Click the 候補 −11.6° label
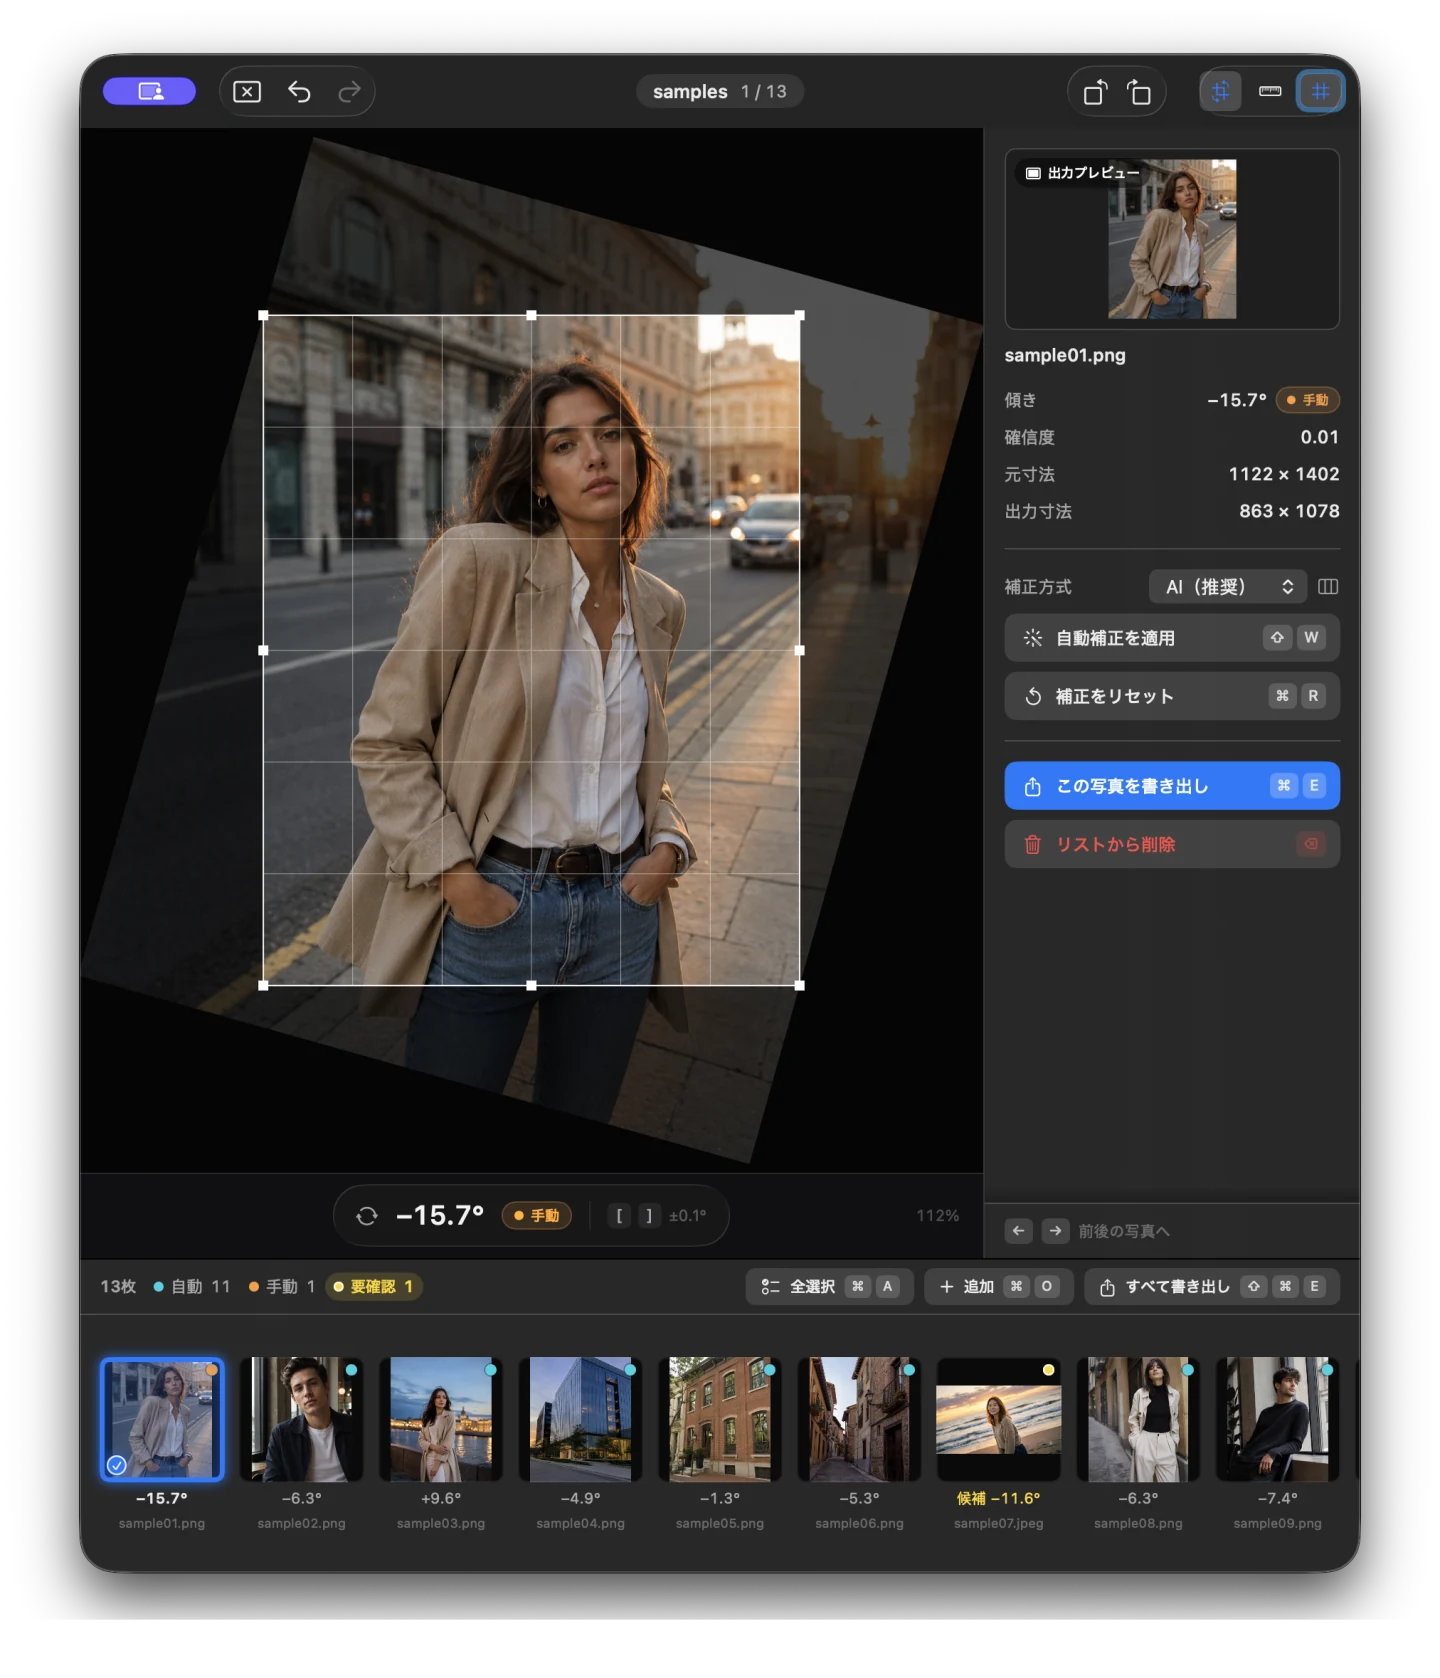This screenshot has width=1440, height=1678. (998, 1498)
